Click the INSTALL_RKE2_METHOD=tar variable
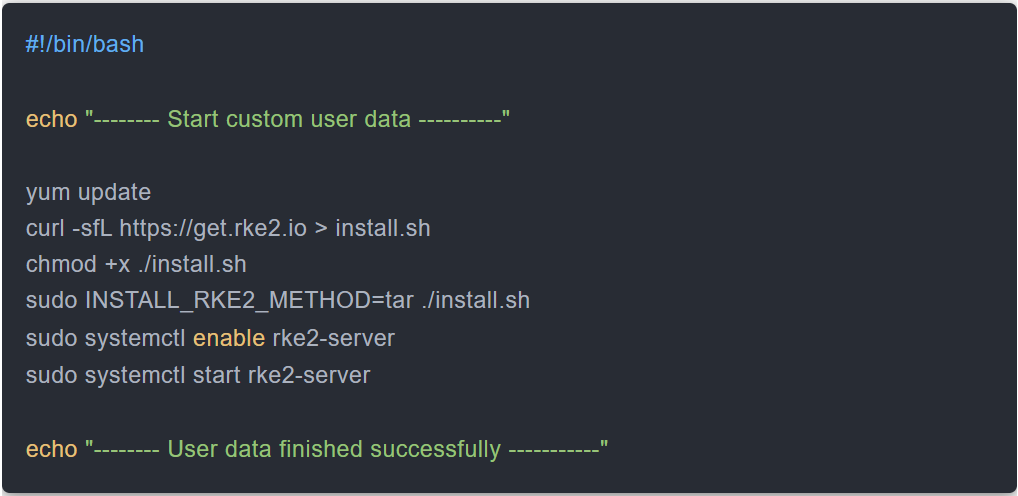Viewport: 1018px width, 496px height. click(x=249, y=301)
